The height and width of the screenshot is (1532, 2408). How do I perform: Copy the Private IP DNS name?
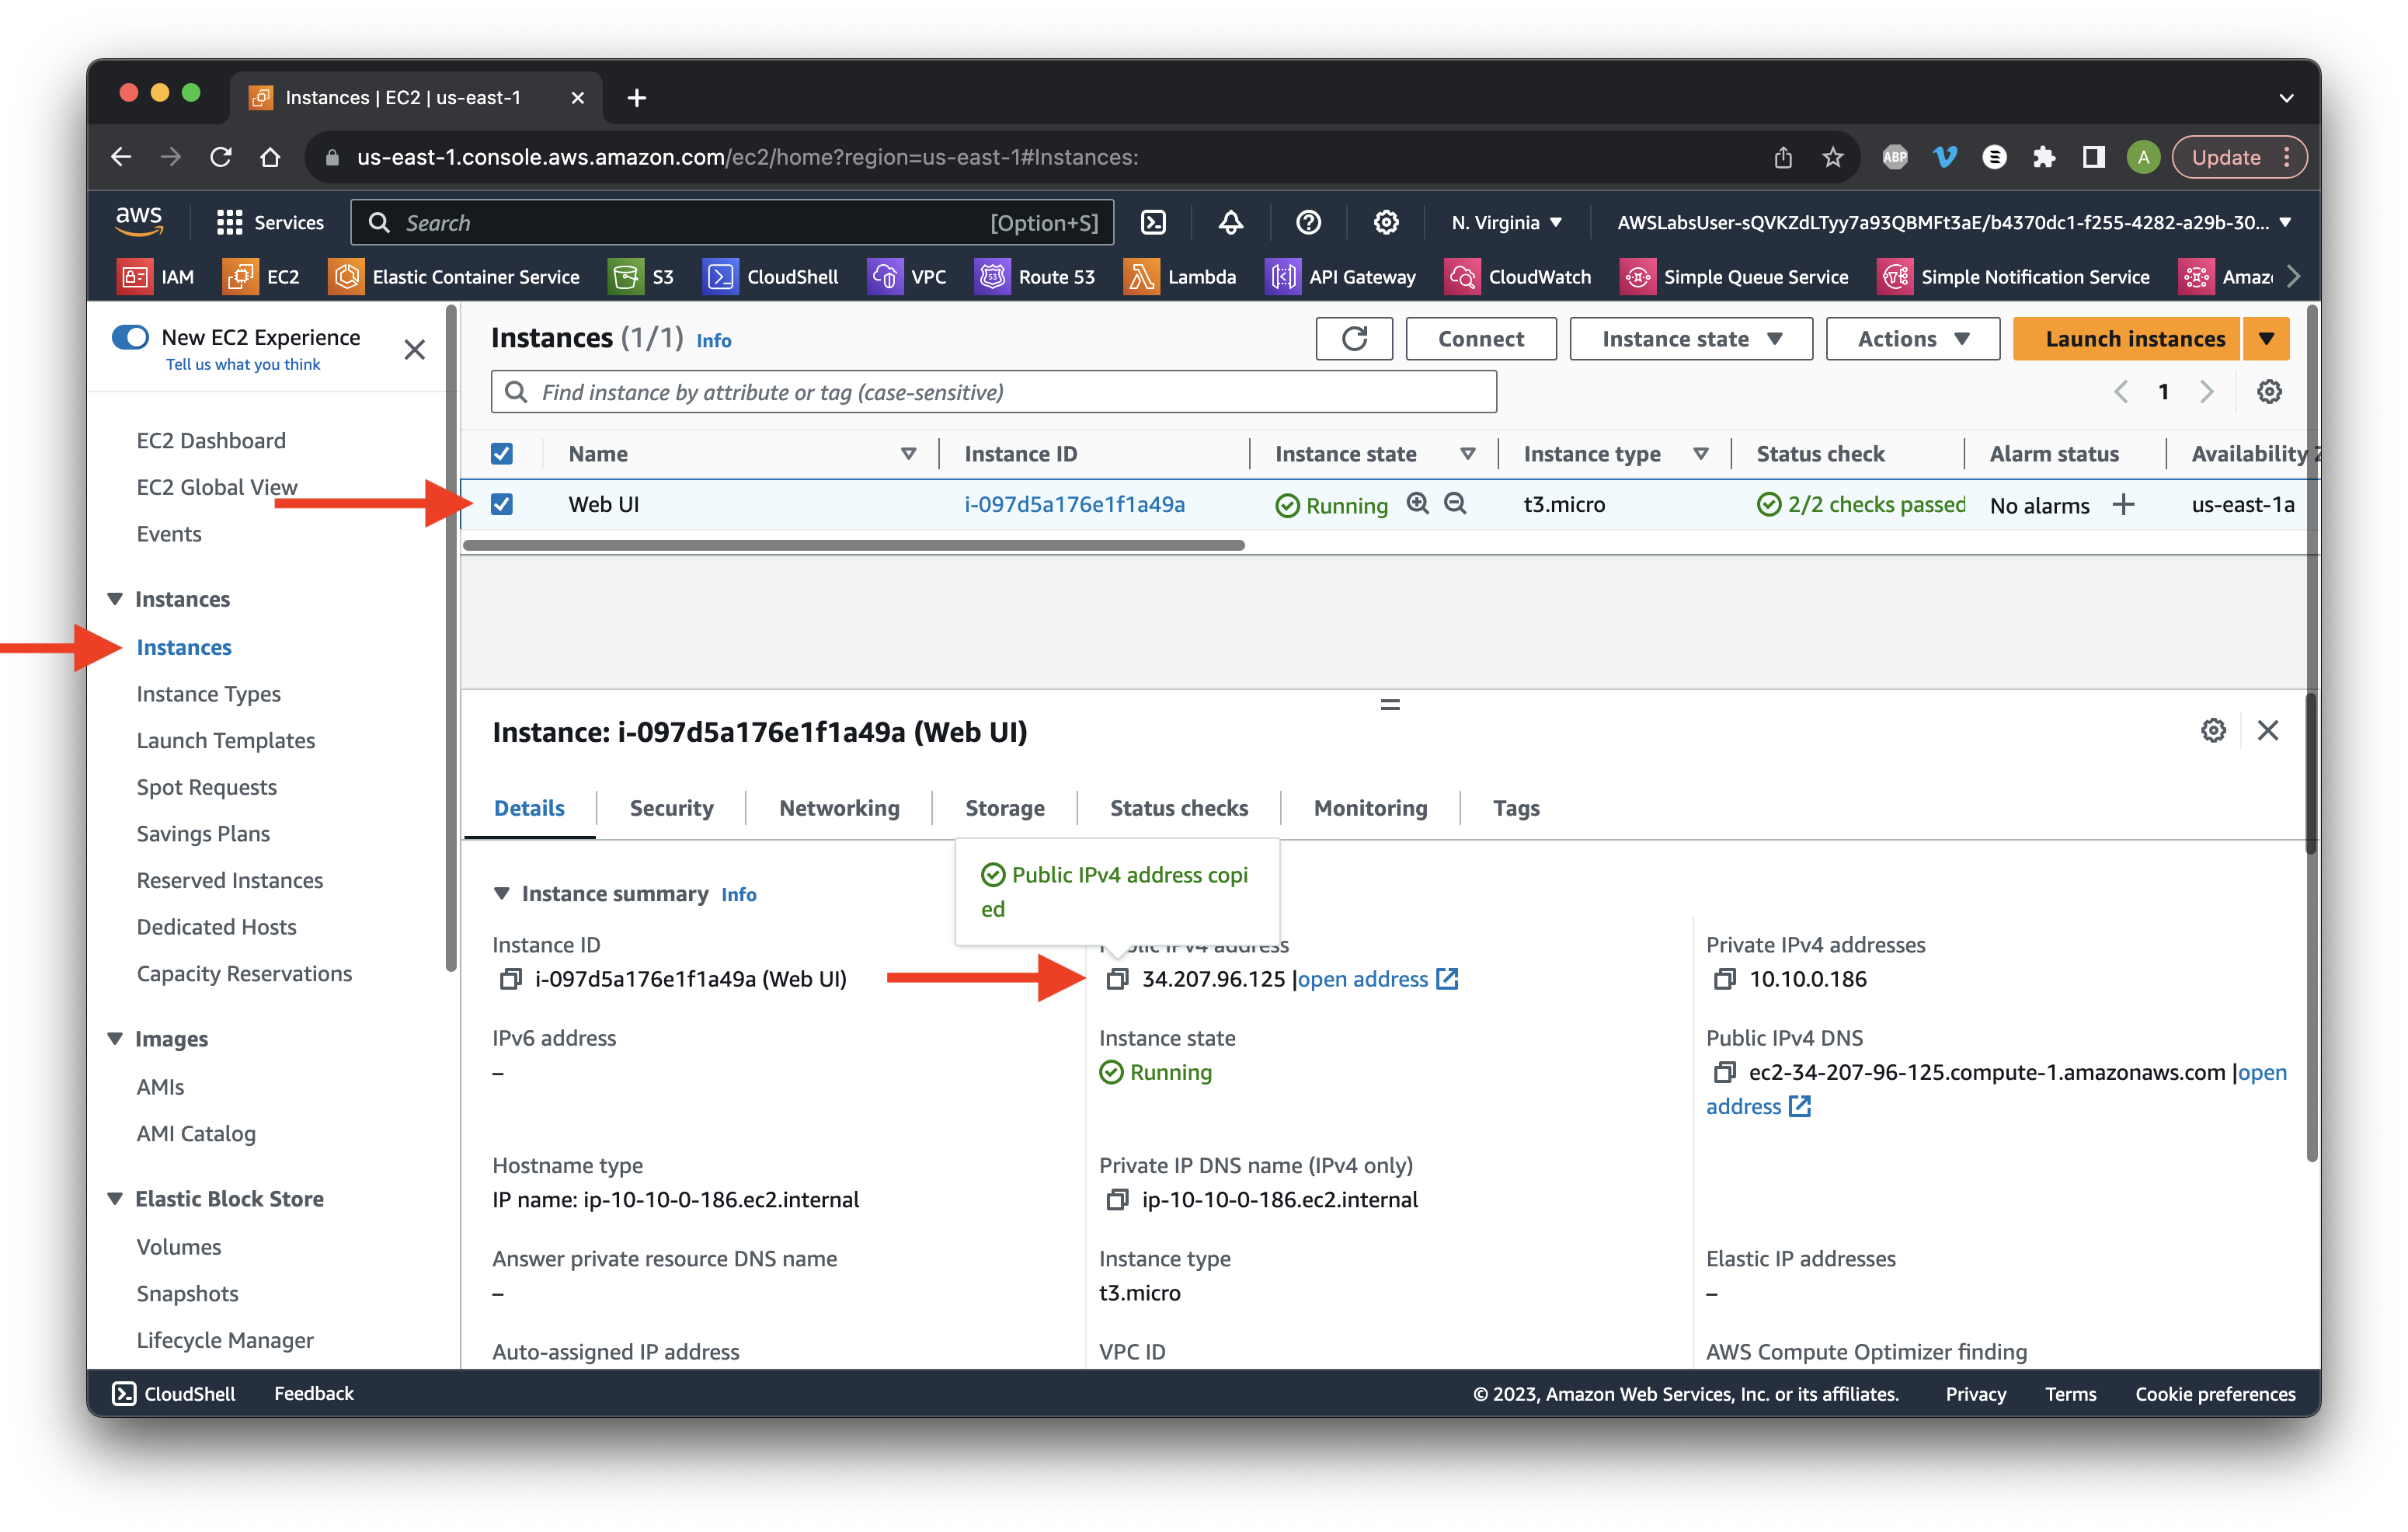1117,1199
